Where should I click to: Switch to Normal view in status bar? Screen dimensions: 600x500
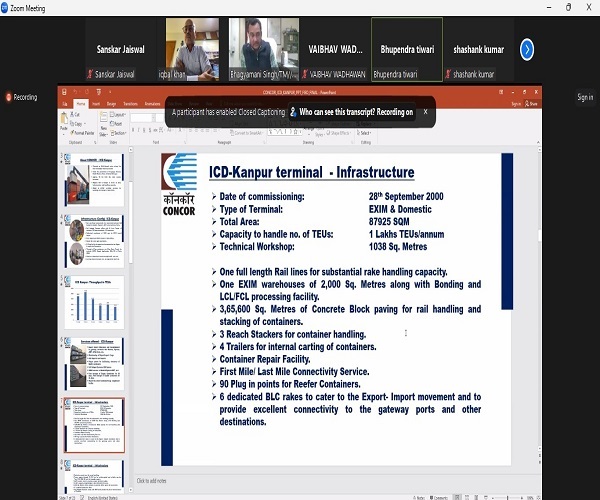tap(457, 497)
